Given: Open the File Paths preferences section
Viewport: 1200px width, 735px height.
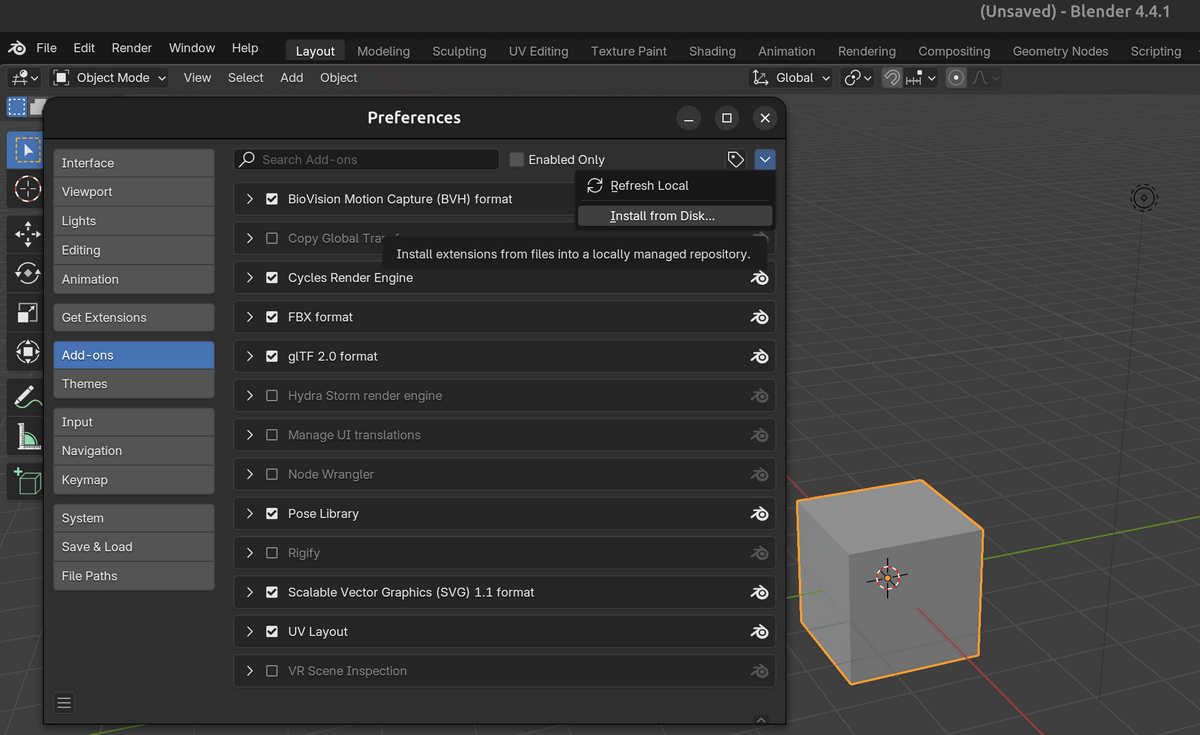Looking at the screenshot, I should pos(134,576).
